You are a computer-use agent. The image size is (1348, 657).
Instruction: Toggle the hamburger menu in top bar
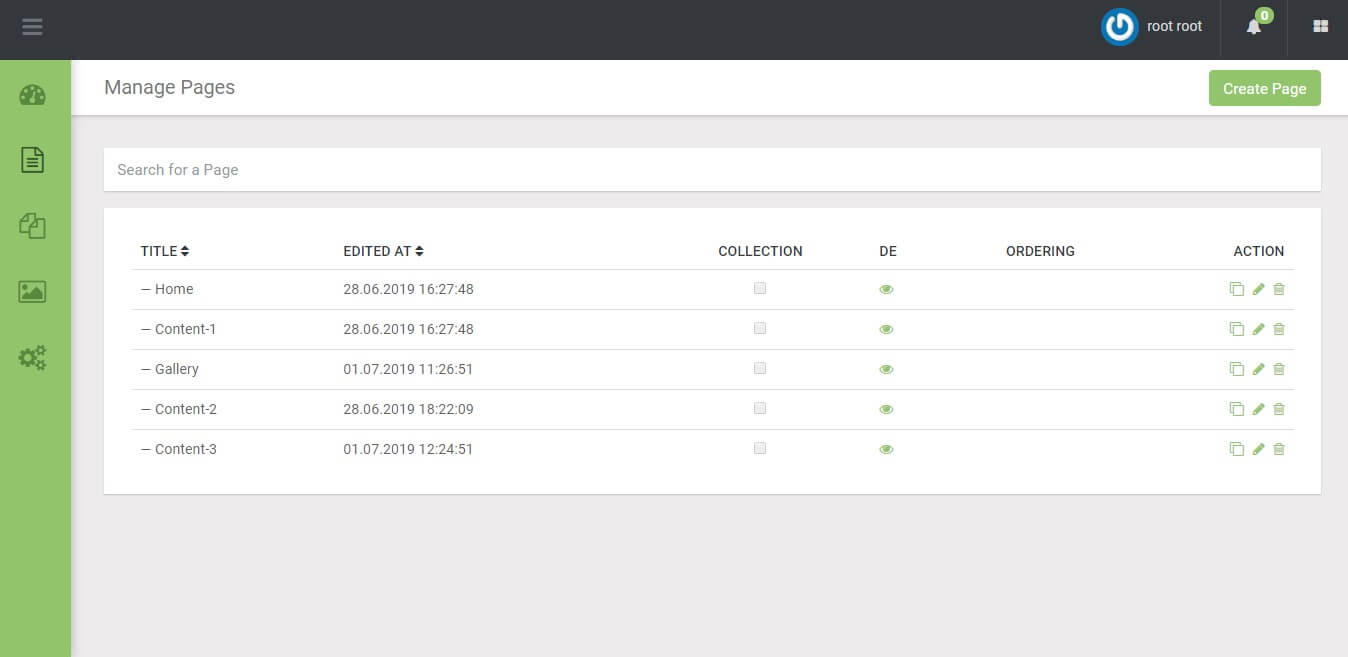32,27
